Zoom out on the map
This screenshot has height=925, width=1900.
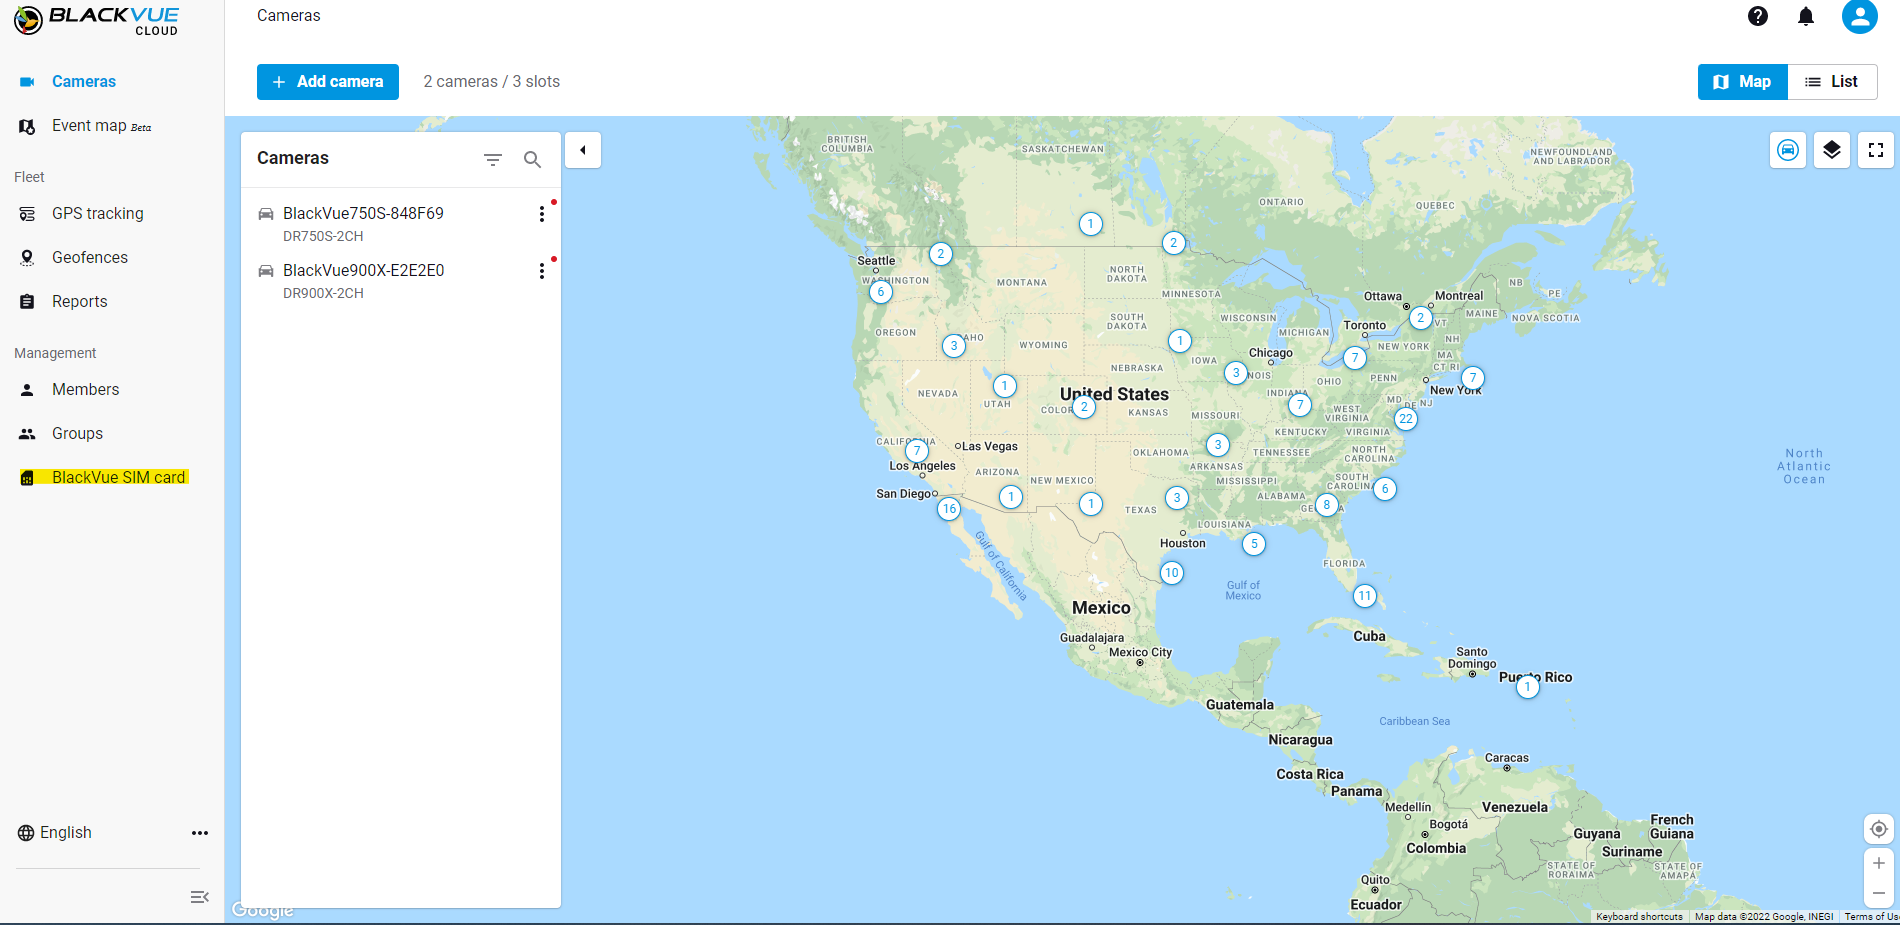1878,893
